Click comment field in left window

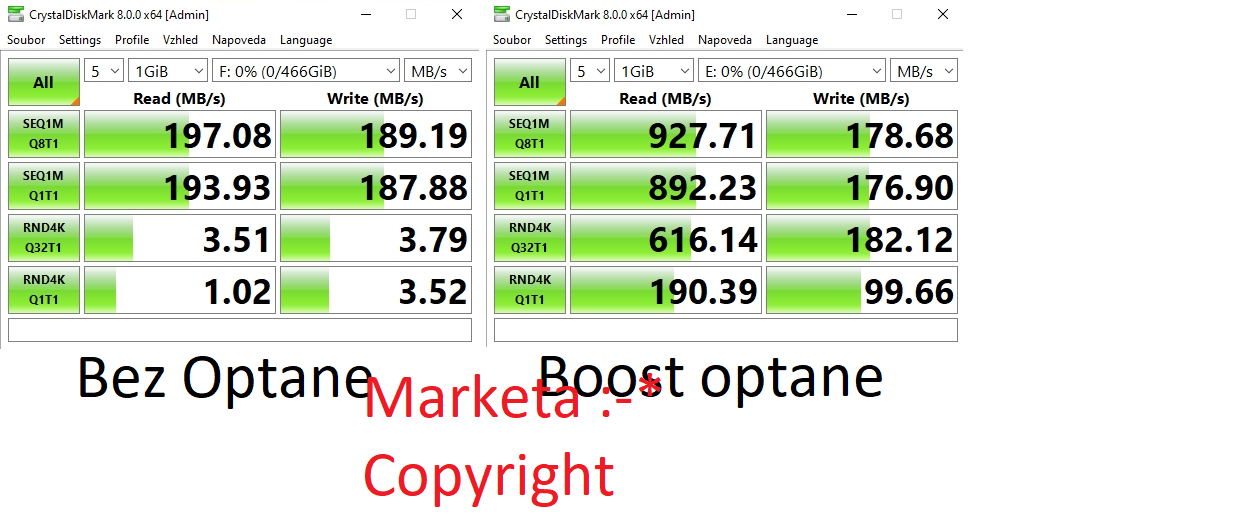click(240, 330)
